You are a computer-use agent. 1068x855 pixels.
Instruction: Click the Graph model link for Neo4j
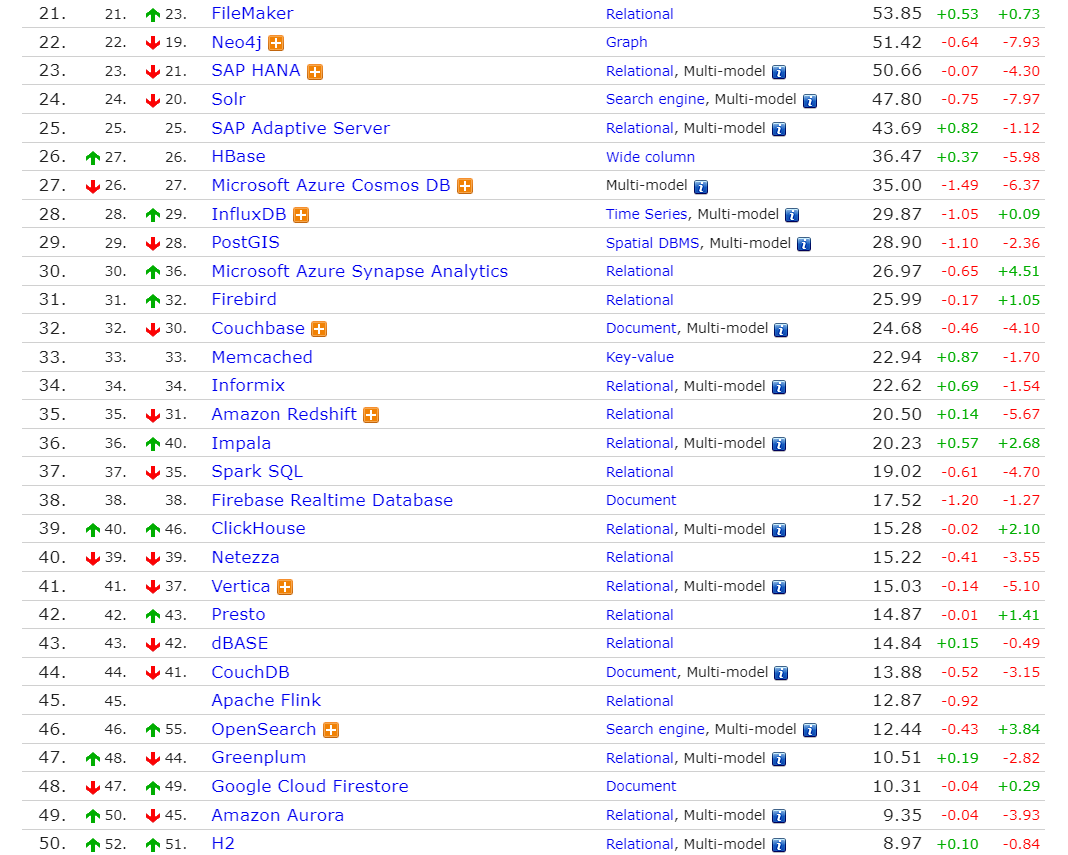pyautogui.click(x=627, y=42)
